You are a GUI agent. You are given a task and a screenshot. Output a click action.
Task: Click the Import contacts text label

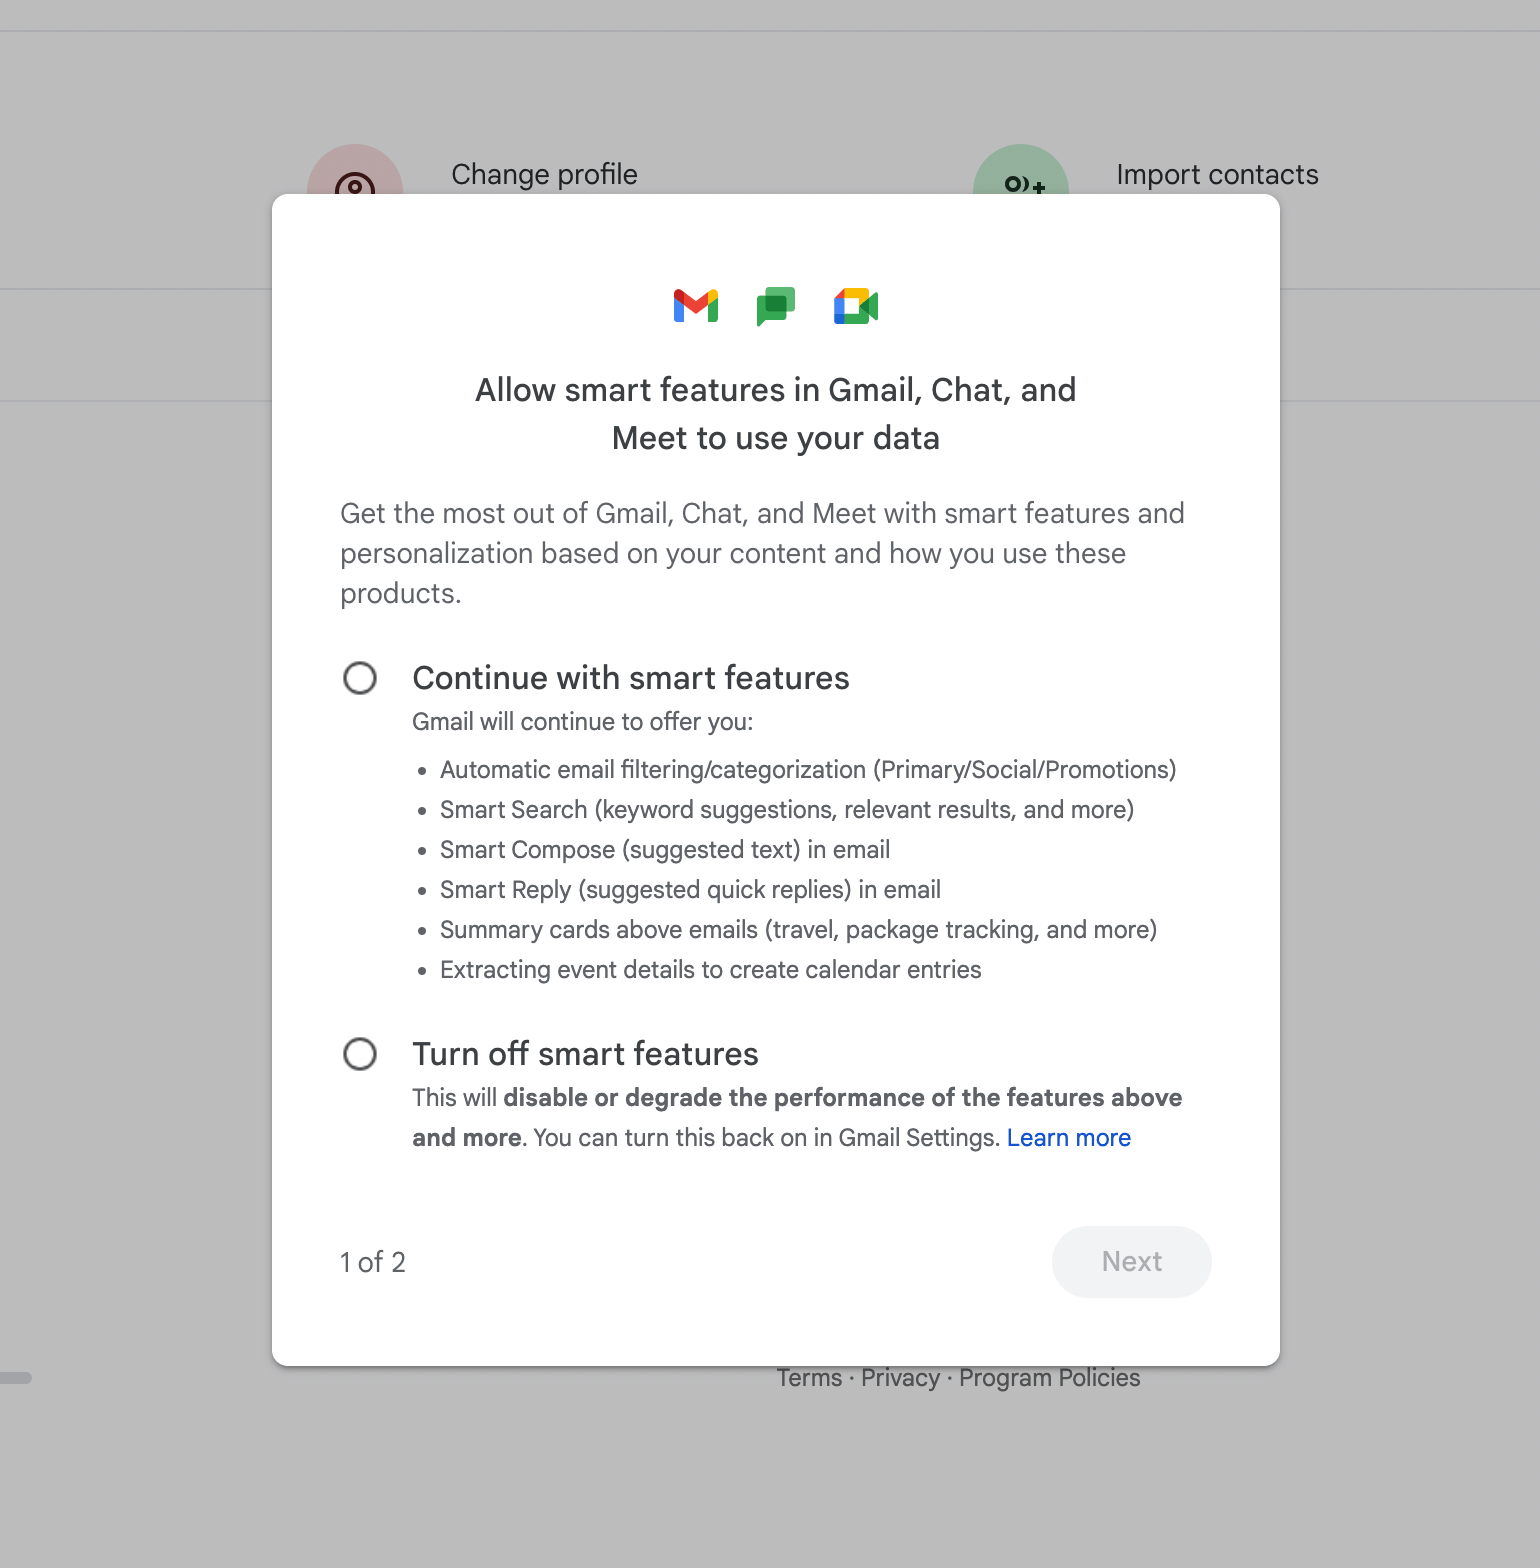1217,175
